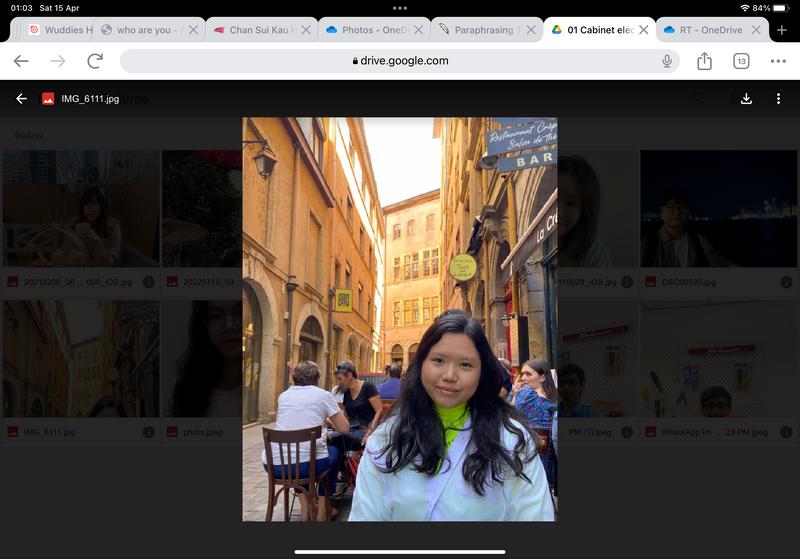
Task: Open the browser three-dot menu
Action: pyautogui.click(x=778, y=61)
